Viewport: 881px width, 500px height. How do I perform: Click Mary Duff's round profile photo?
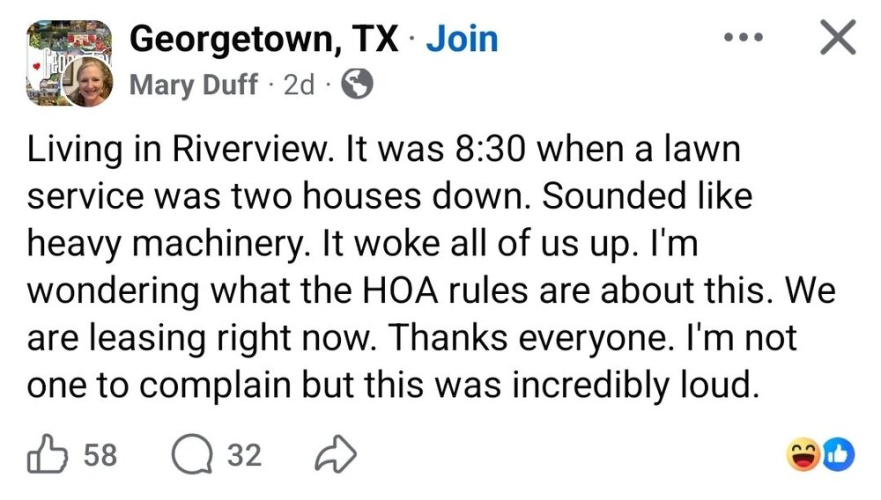tap(88, 83)
